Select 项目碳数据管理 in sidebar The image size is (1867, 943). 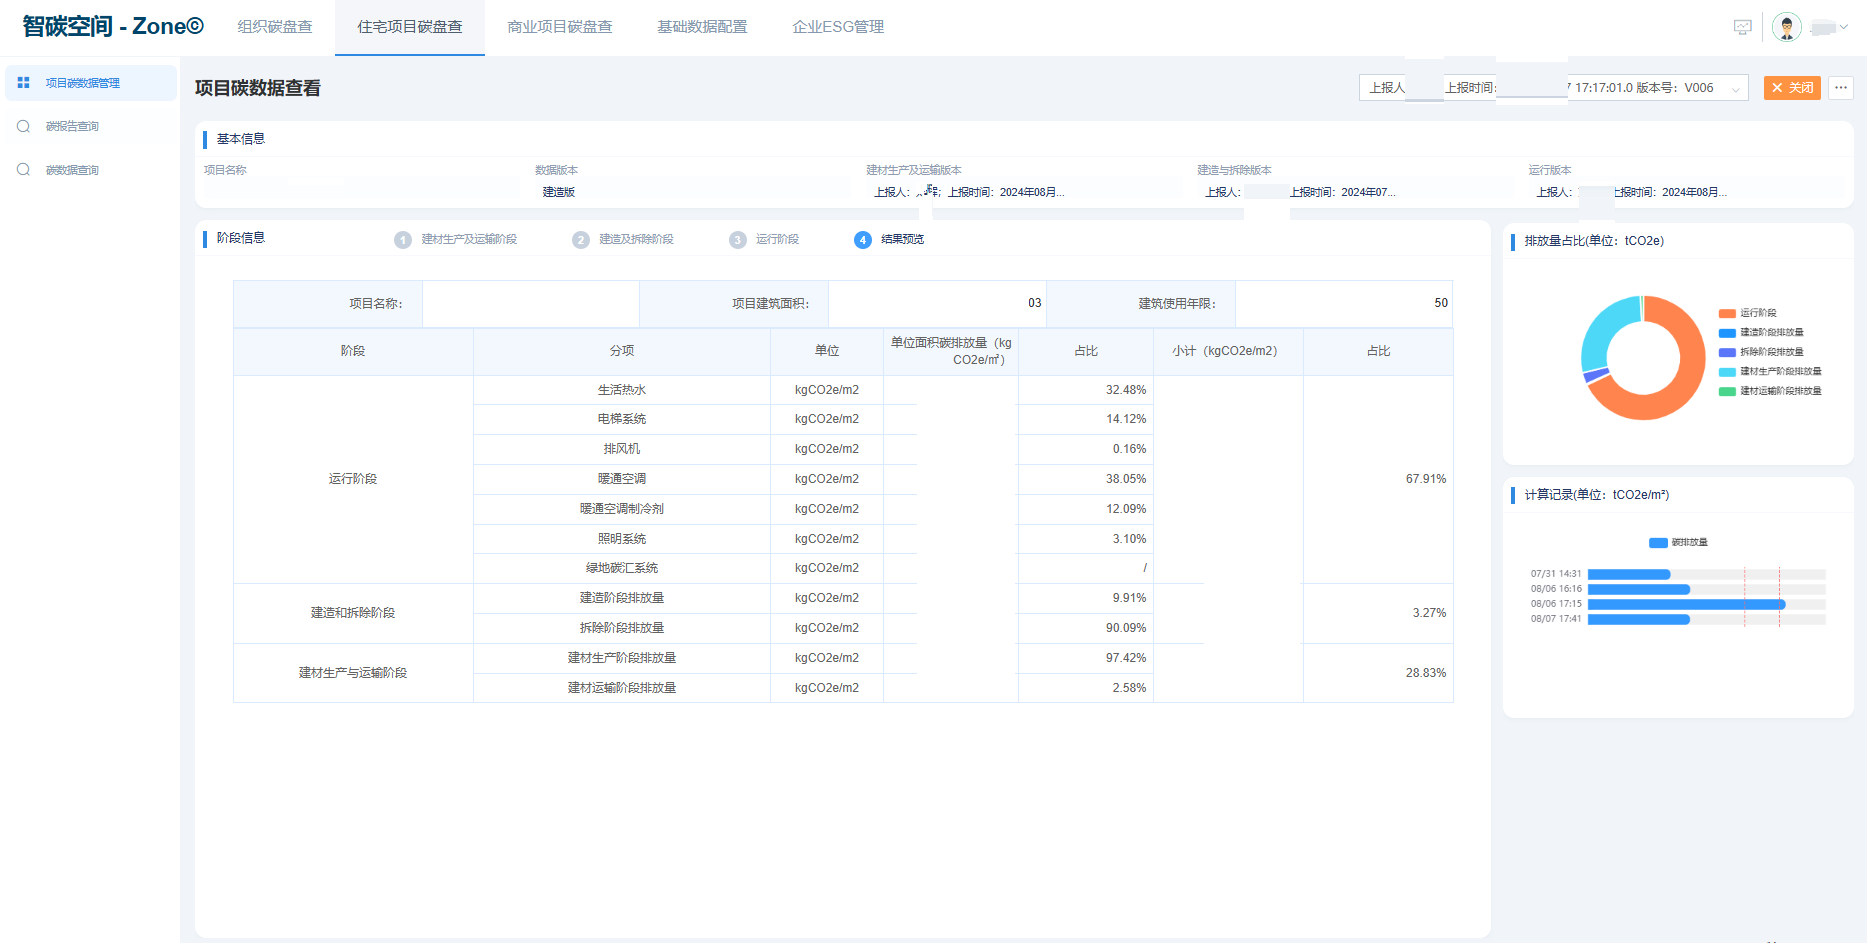tap(91, 83)
